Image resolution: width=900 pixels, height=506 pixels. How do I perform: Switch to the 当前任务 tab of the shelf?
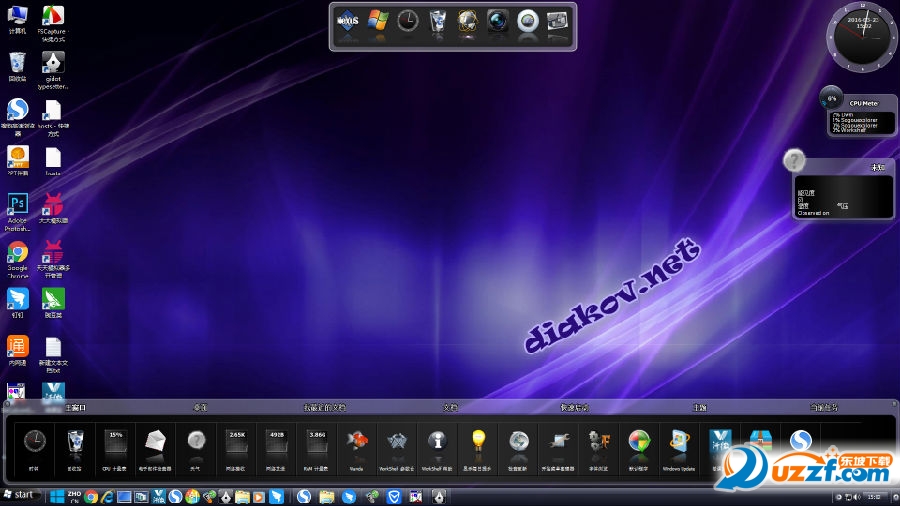click(x=824, y=408)
